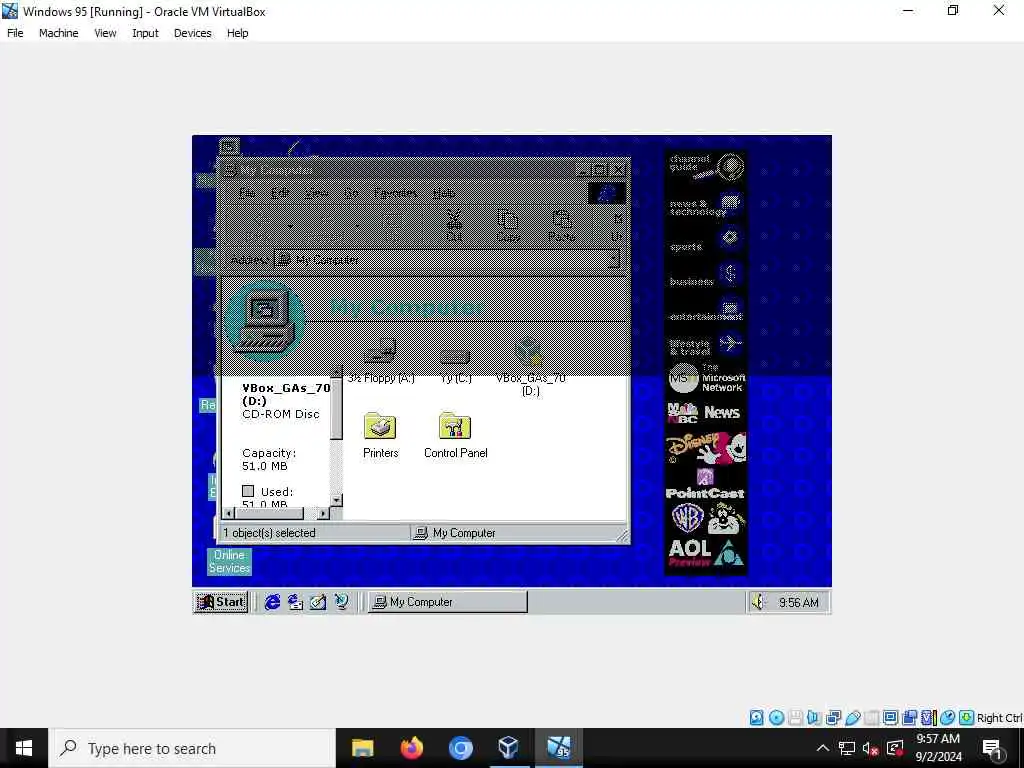The height and width of the screenshot is (768, 1024).
Task: Click the VirtualBox display settings indicator
Action: (890, 718)
